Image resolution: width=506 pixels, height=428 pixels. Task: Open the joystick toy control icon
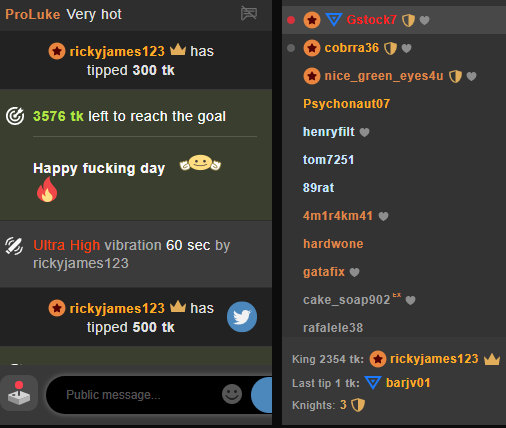19,393
